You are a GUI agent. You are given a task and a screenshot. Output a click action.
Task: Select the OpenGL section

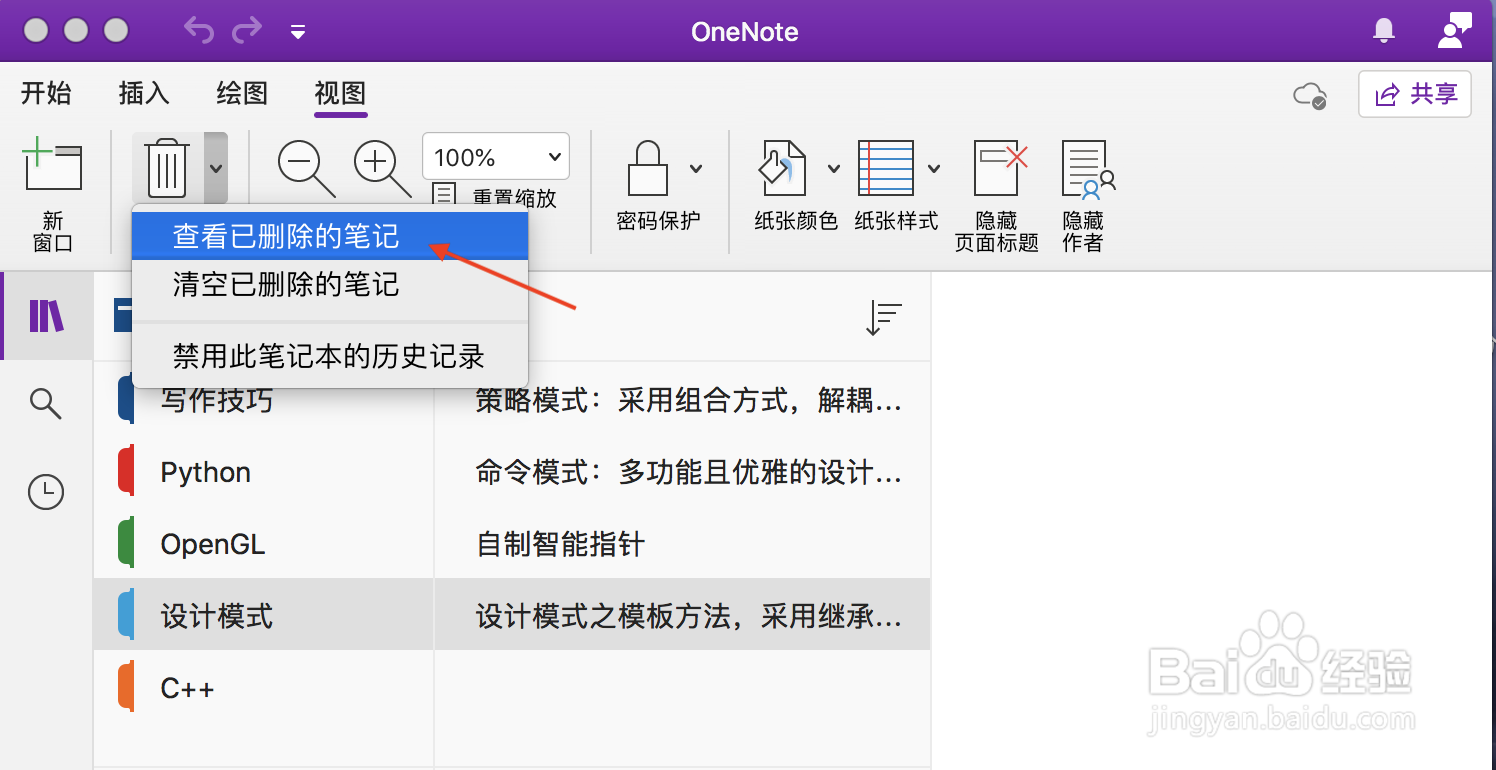264,544
